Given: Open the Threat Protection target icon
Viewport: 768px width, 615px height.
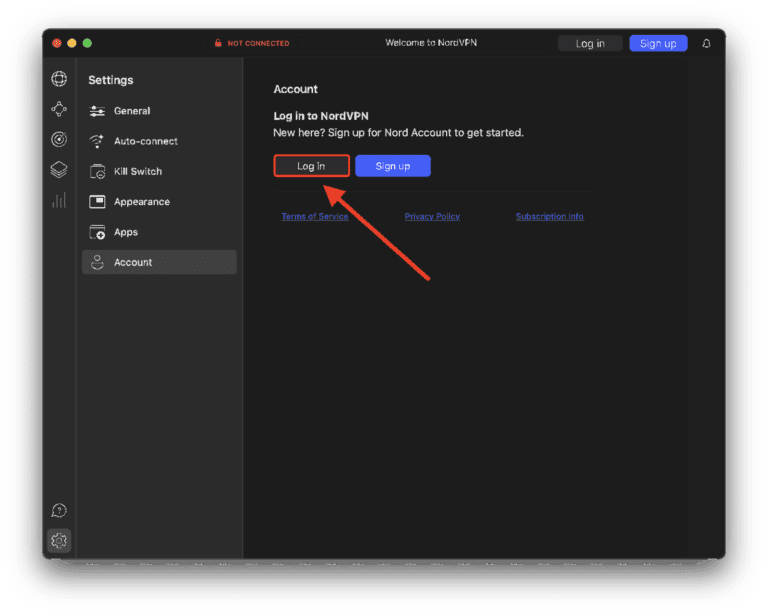Looking at the screenshot, I should click(x=59, y=140).
